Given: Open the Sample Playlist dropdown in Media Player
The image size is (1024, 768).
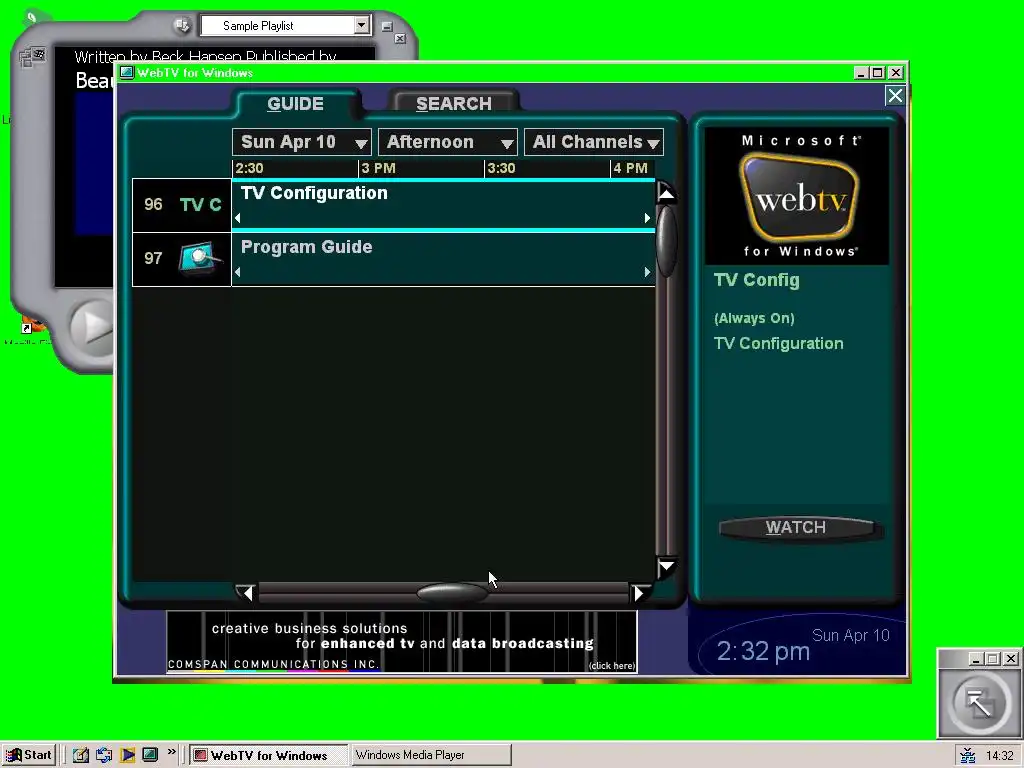Looking at the screenshot, I should point(361,25).
